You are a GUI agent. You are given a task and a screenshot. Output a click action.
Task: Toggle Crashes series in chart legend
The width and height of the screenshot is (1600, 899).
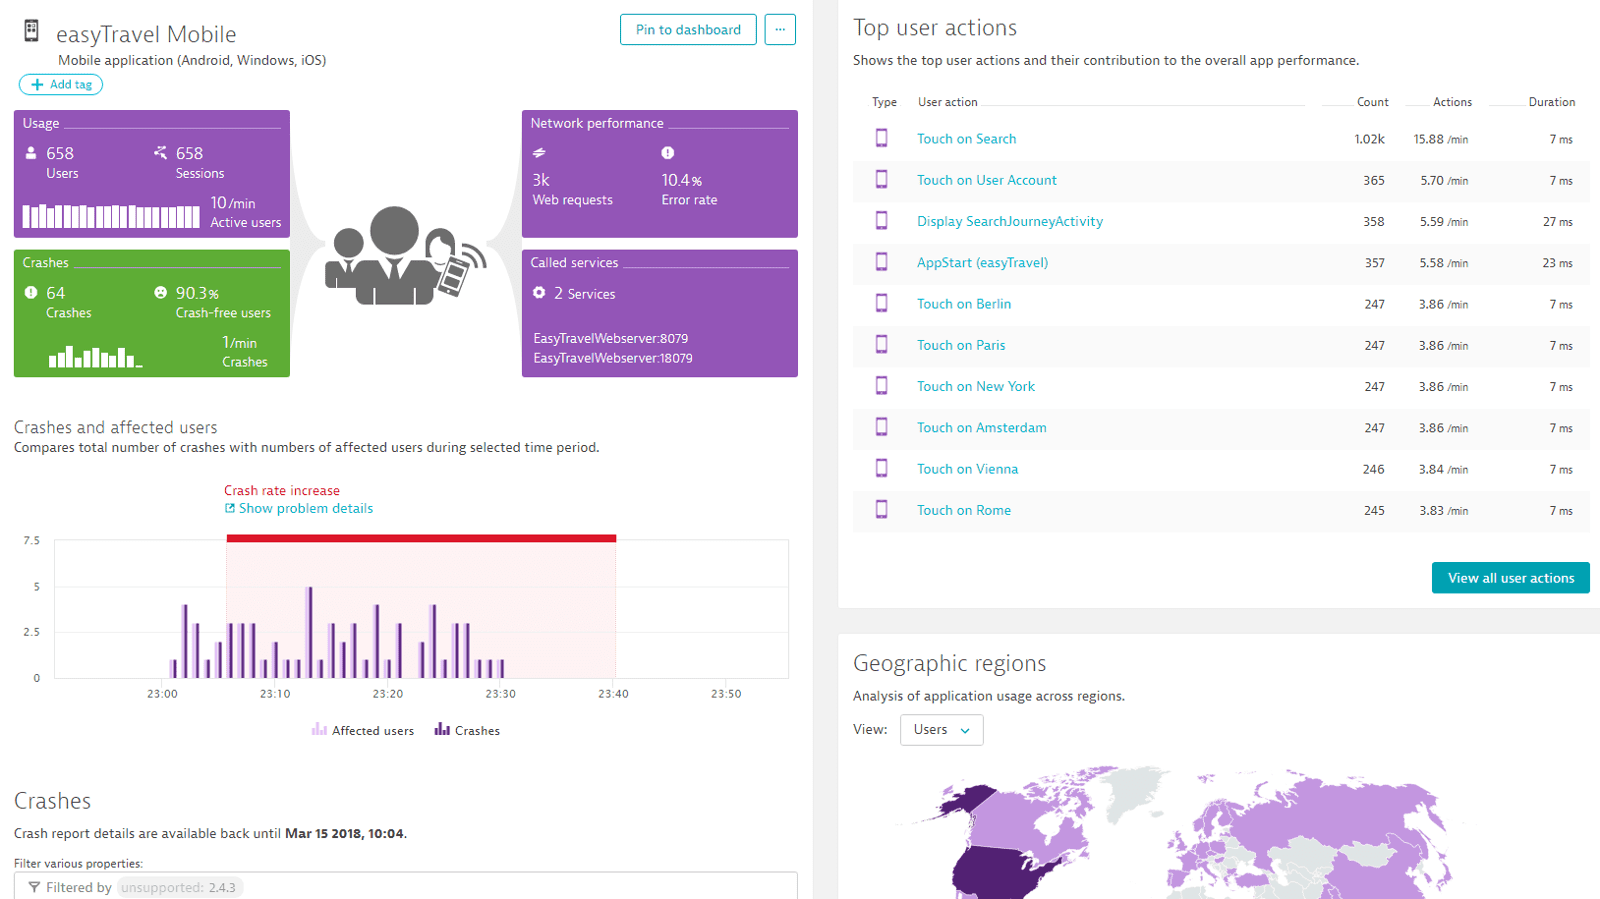point(467,731)
